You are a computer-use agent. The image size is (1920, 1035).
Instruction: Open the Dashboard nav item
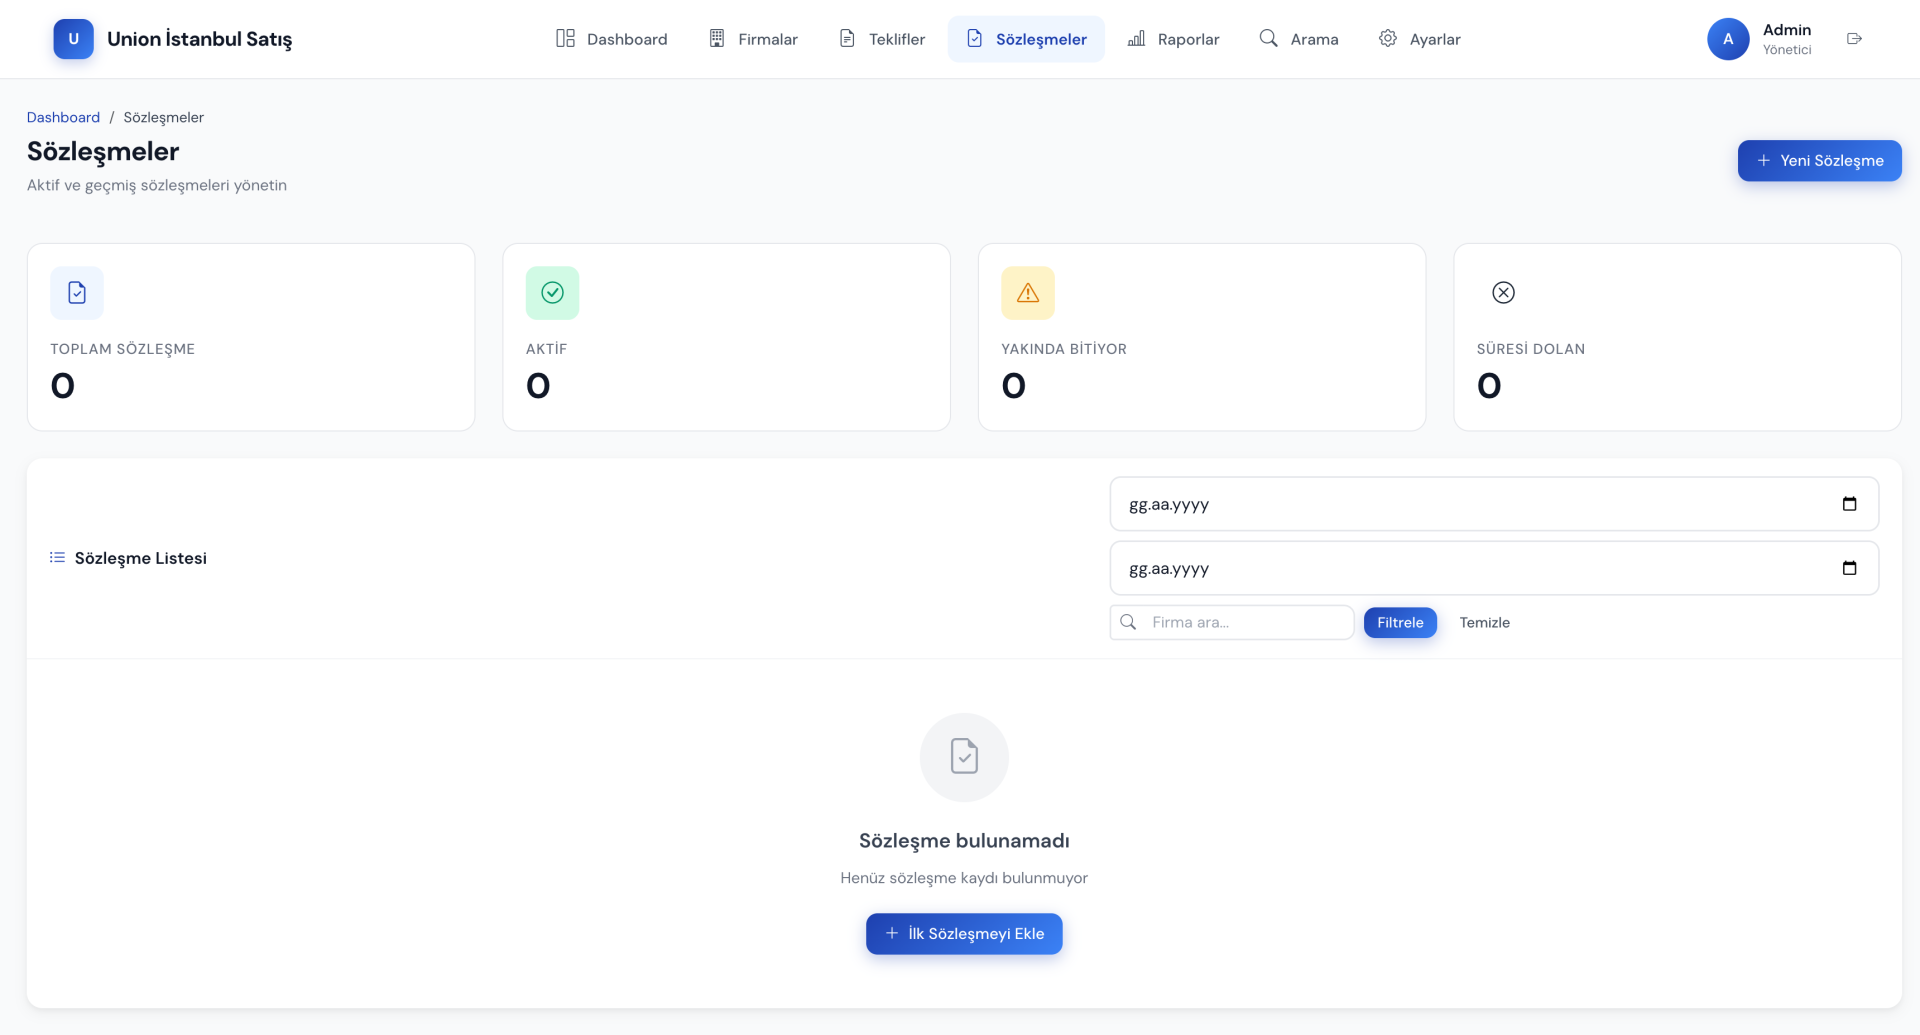tap(611, 39)
